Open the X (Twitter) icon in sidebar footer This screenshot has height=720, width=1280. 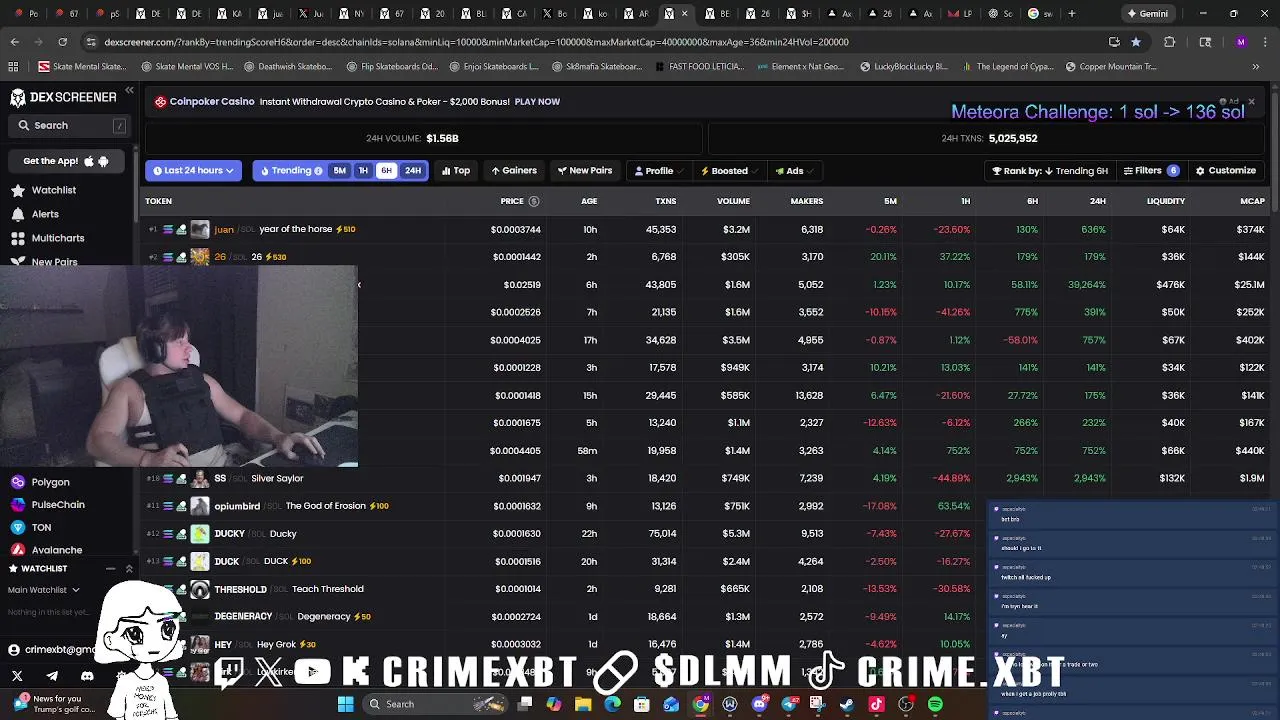tap(17, 676)
